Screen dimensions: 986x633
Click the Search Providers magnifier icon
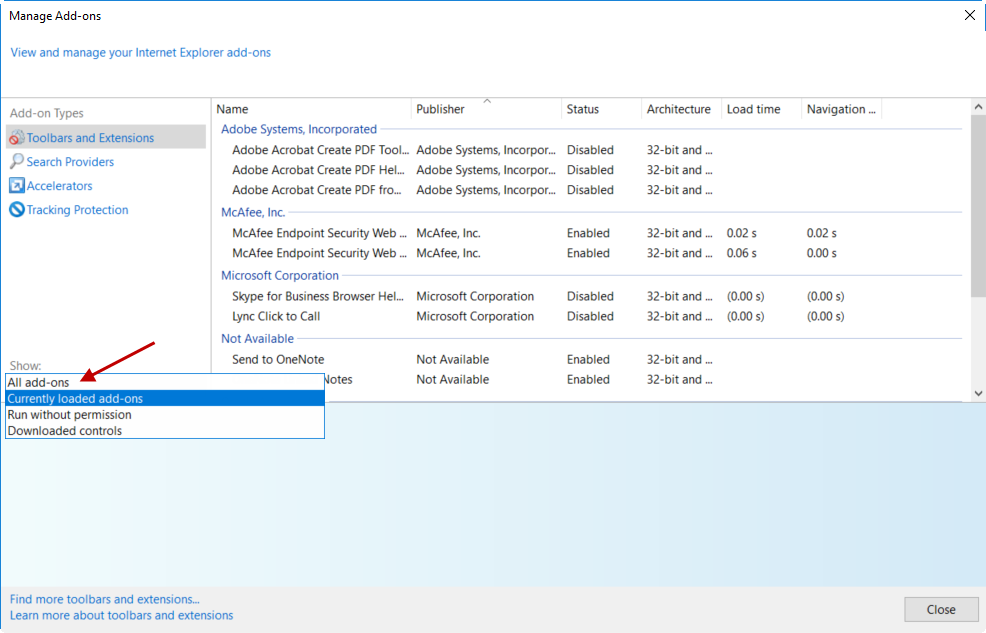point(17,162)
